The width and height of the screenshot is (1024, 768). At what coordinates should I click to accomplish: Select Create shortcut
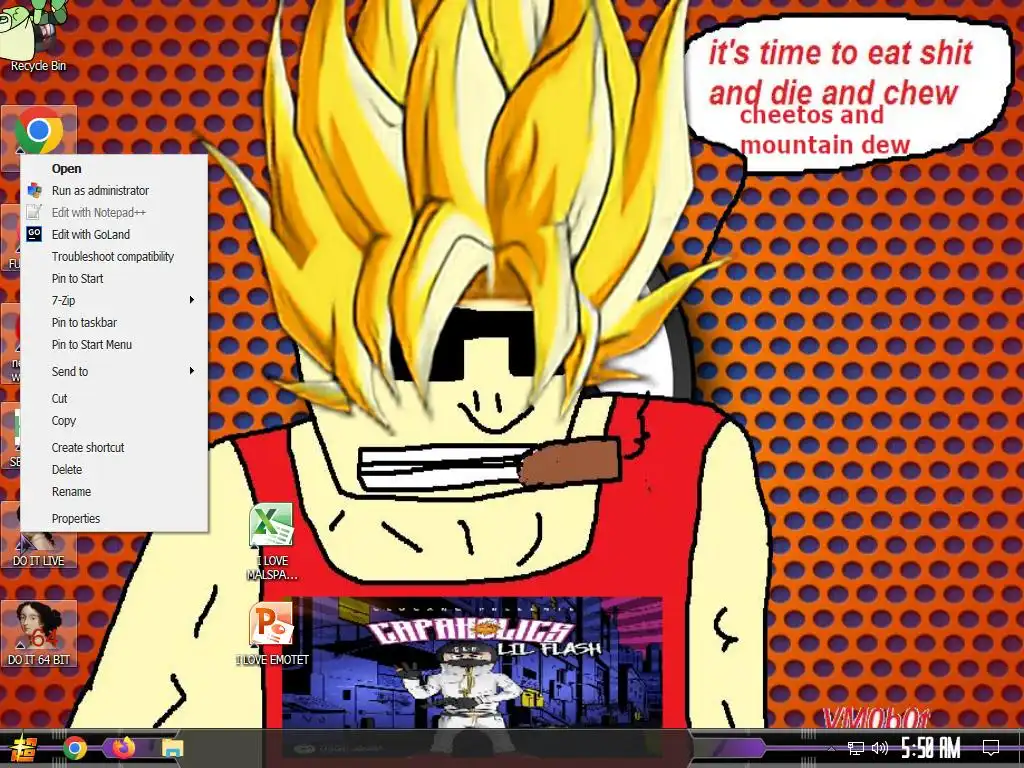coord(114,447)
